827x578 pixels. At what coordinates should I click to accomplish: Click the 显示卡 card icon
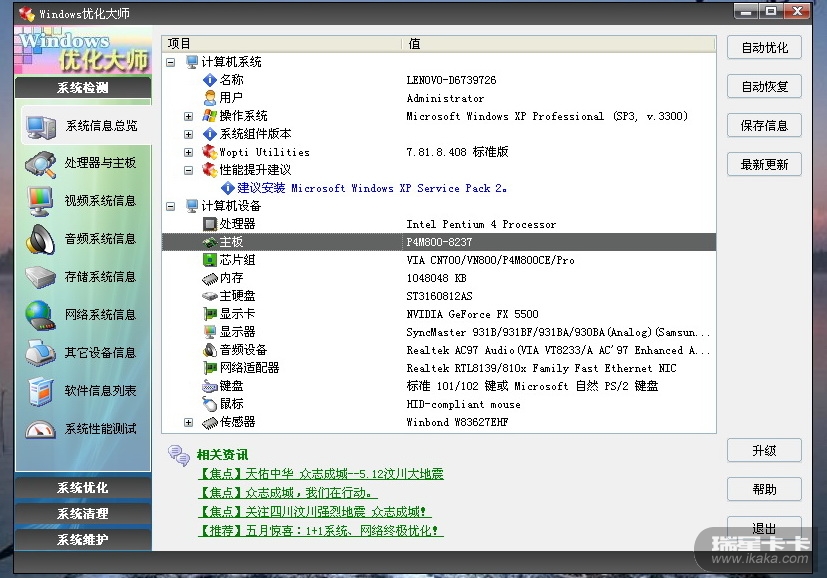(210, 314)
